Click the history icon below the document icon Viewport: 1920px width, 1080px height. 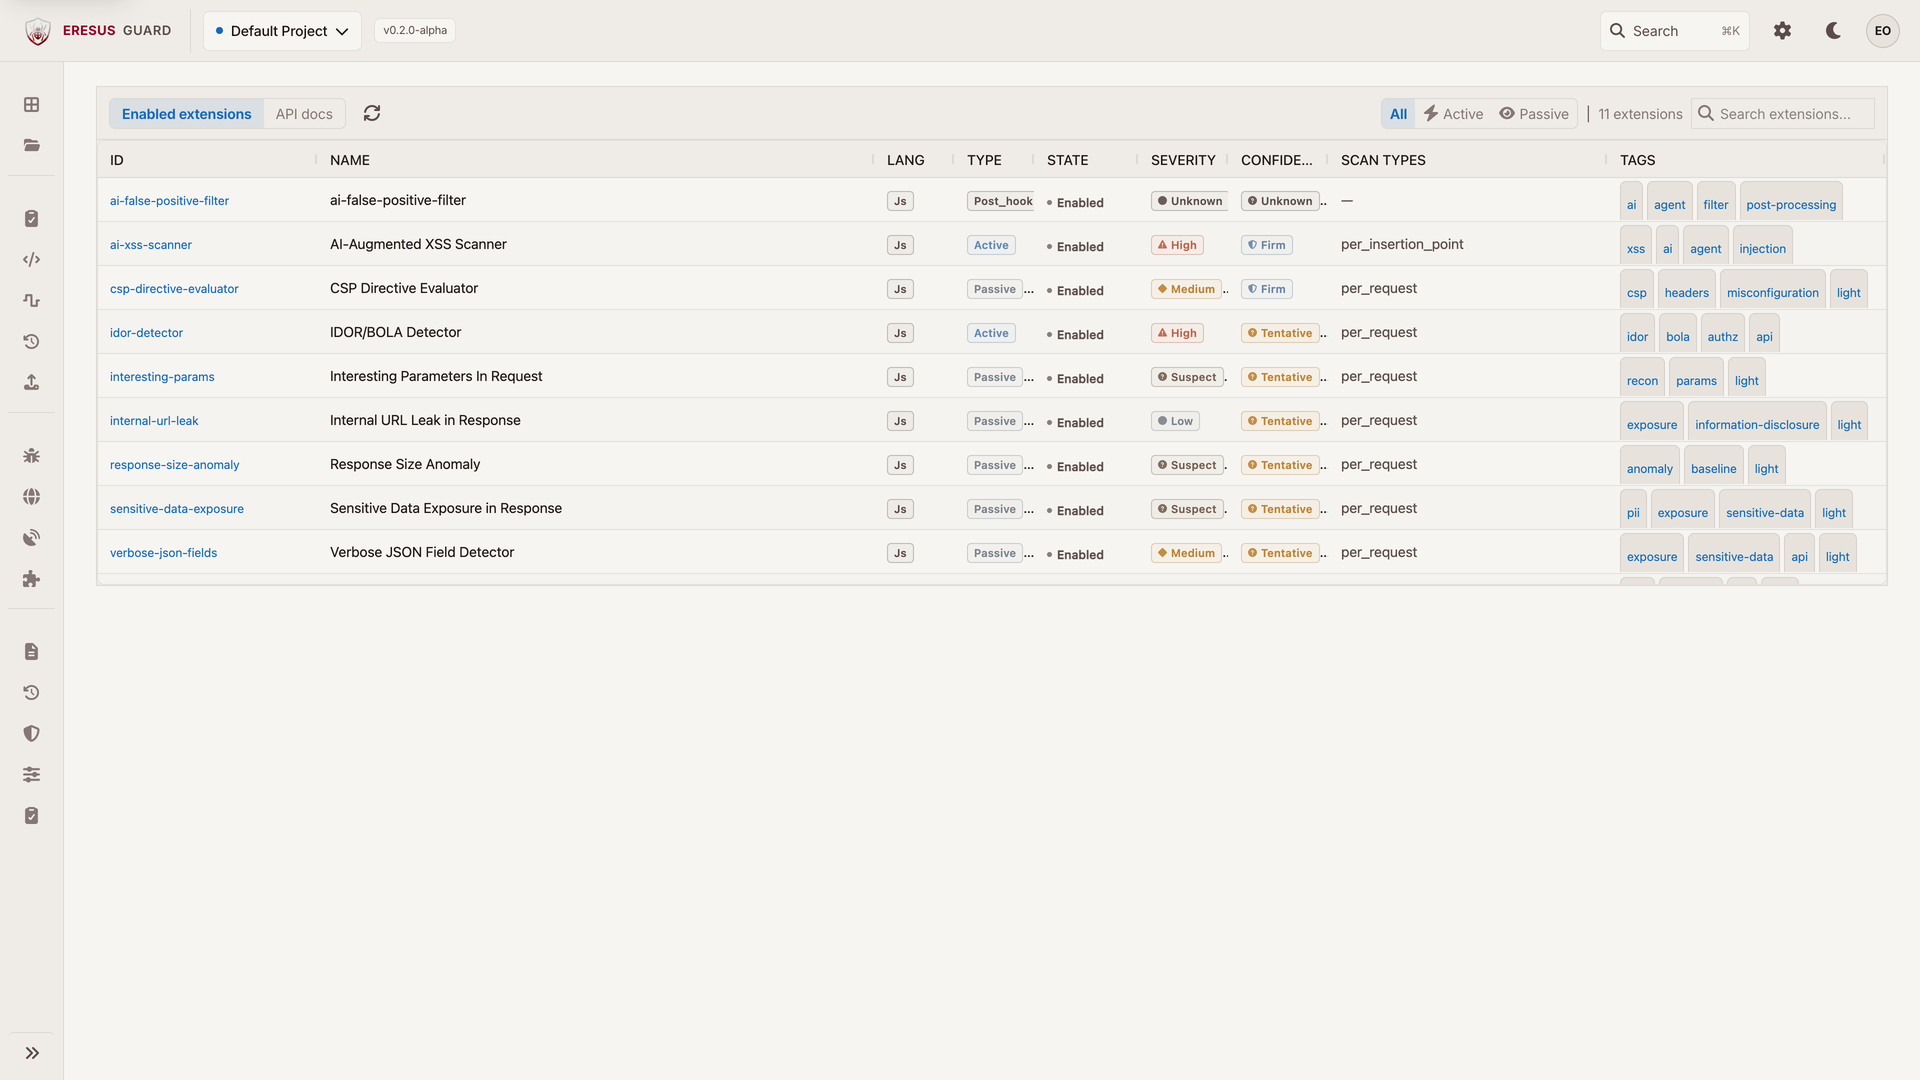point(32,693)
